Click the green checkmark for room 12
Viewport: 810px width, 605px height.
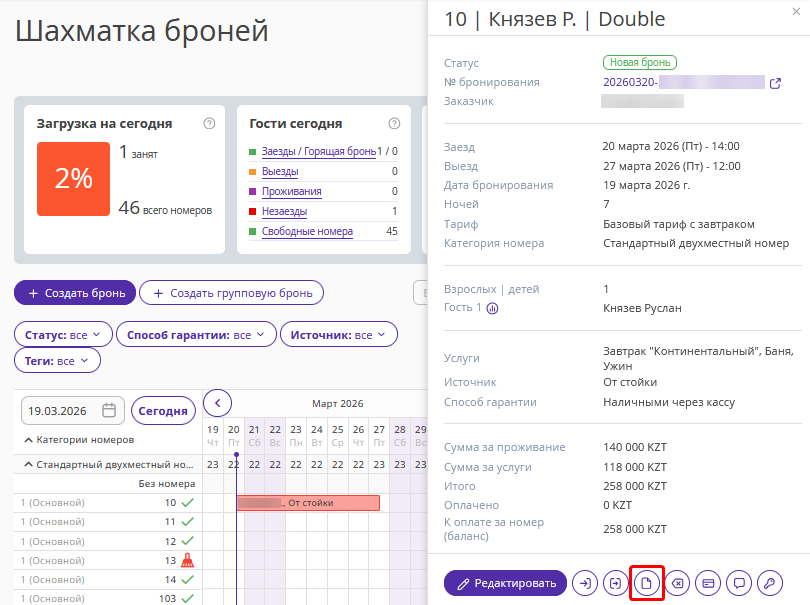click(x=188, y=541)
